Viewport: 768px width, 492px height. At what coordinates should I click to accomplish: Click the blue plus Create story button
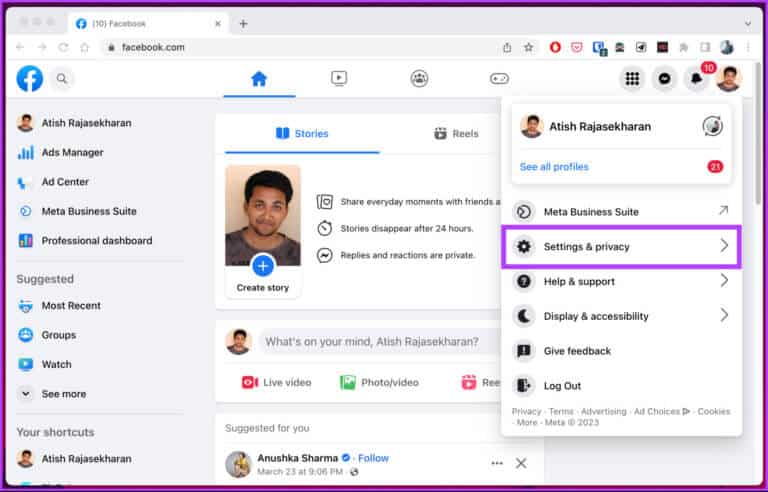263,266
